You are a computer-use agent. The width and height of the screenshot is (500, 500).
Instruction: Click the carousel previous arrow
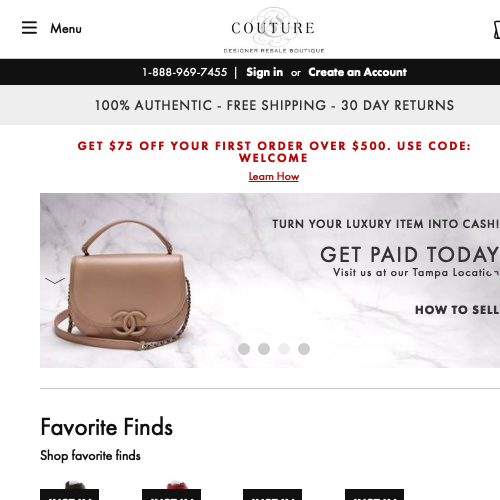(x=55, y=281)
